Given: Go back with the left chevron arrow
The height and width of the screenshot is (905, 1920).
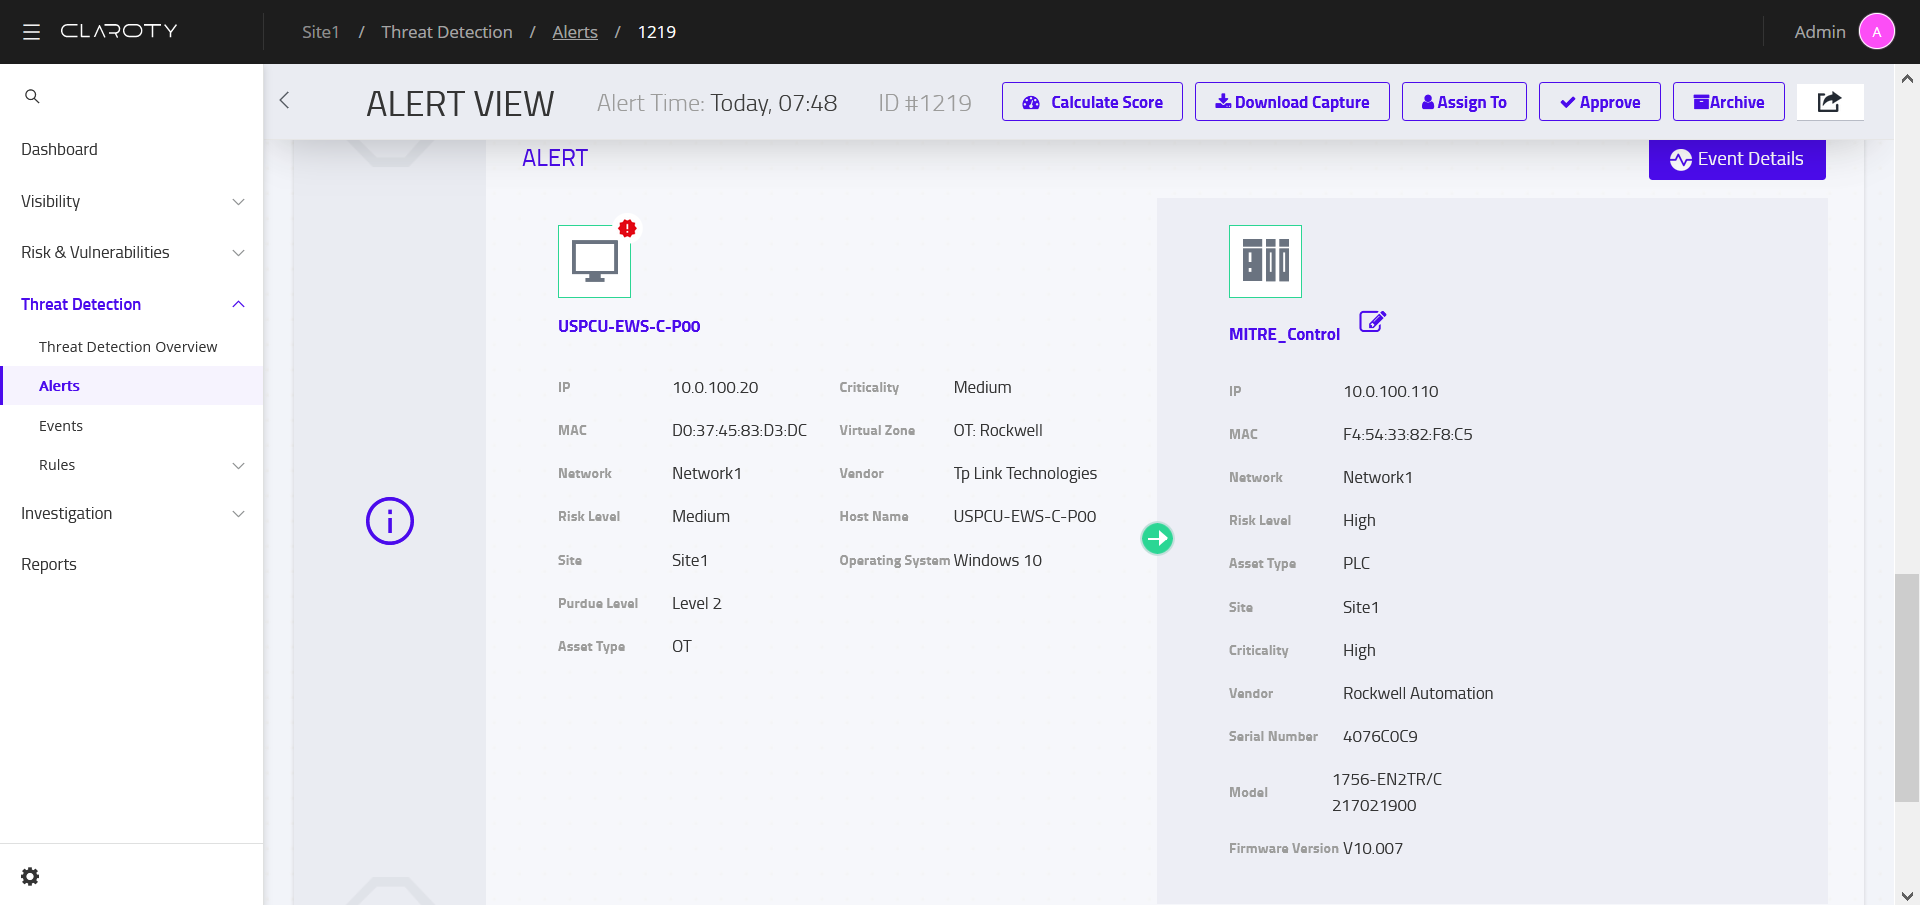Looking at the screenshot, I should (x=284, y=100).
